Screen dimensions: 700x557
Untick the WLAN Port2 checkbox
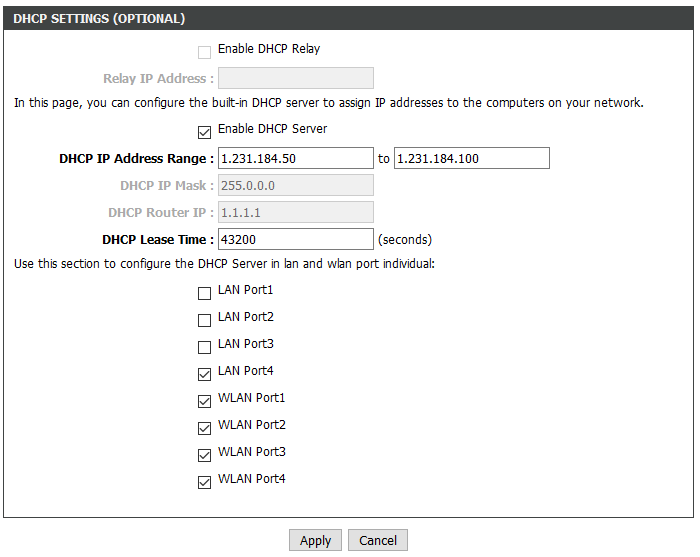point(205,427)
